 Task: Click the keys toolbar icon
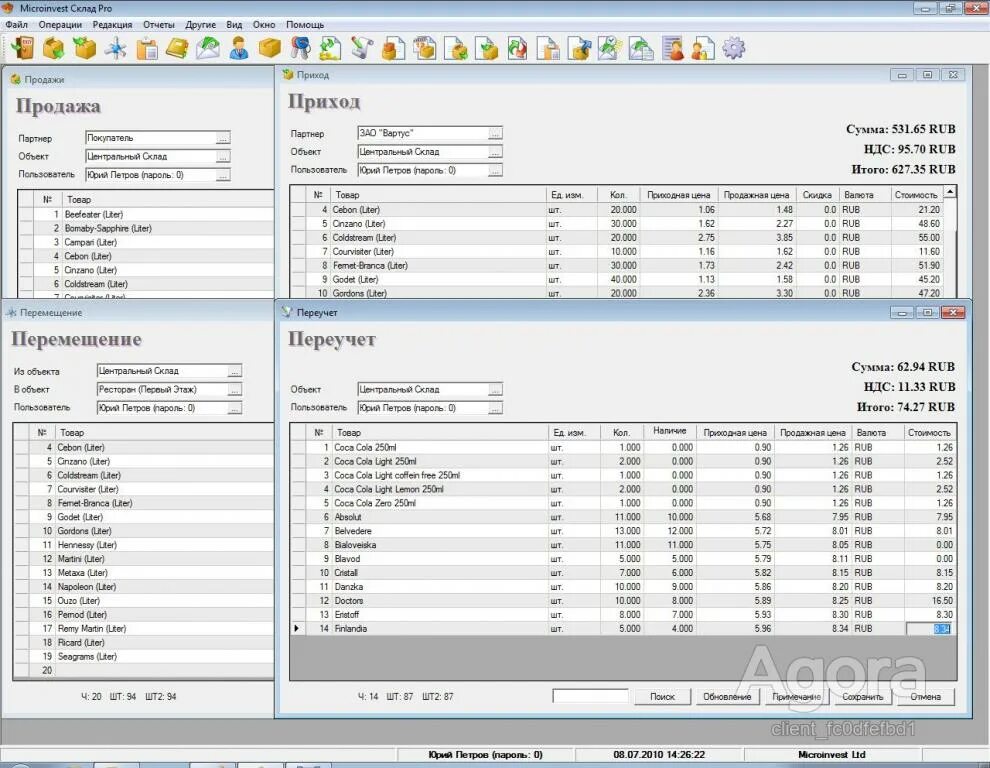[x=301, y=48]
